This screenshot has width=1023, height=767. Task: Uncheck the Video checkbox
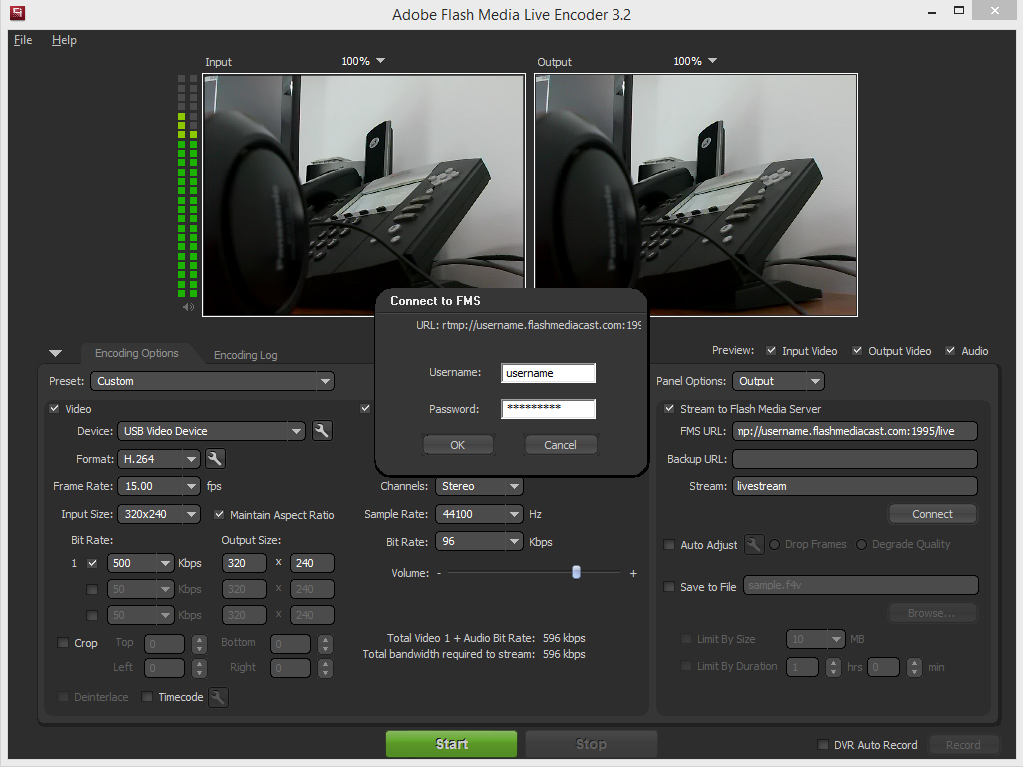tap(54, 409)
